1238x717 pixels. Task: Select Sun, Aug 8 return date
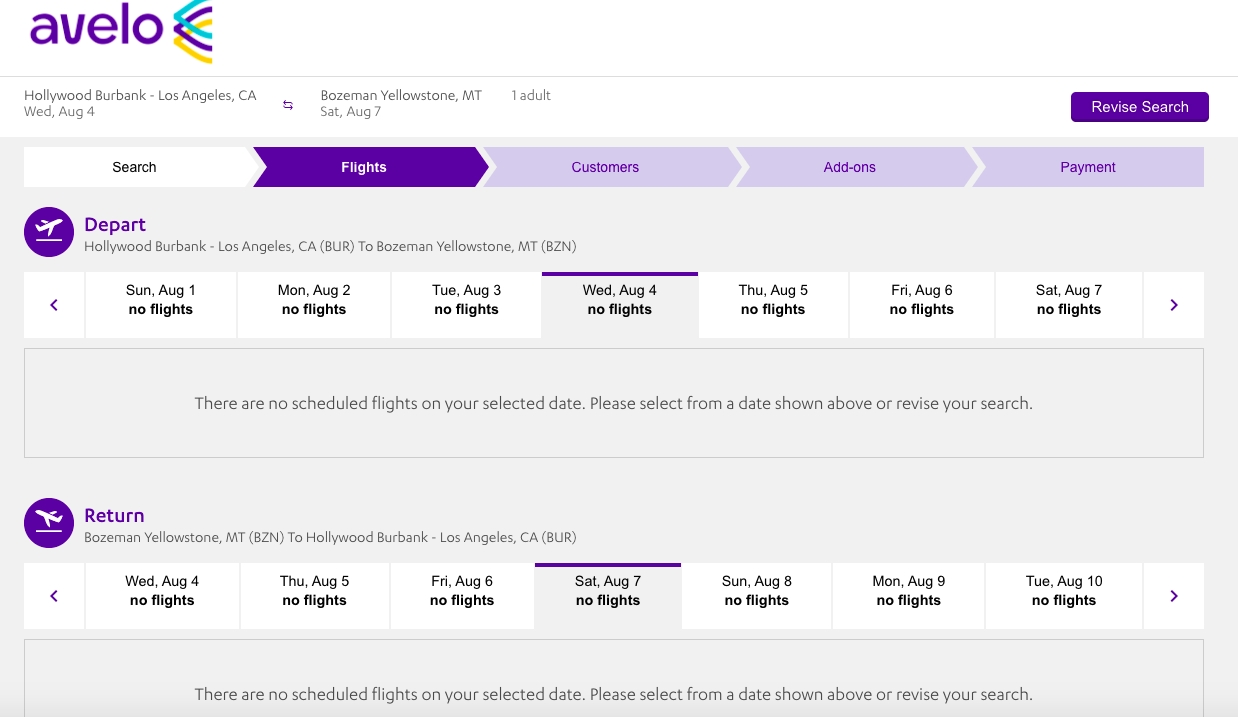757,596
